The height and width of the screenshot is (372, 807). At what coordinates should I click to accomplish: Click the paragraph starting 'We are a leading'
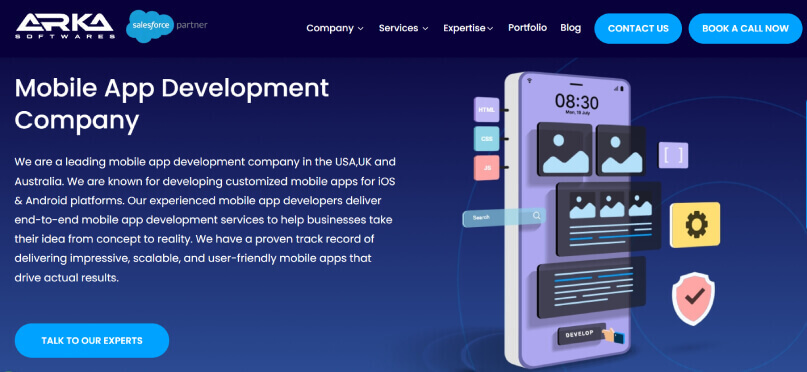(205, 220)
